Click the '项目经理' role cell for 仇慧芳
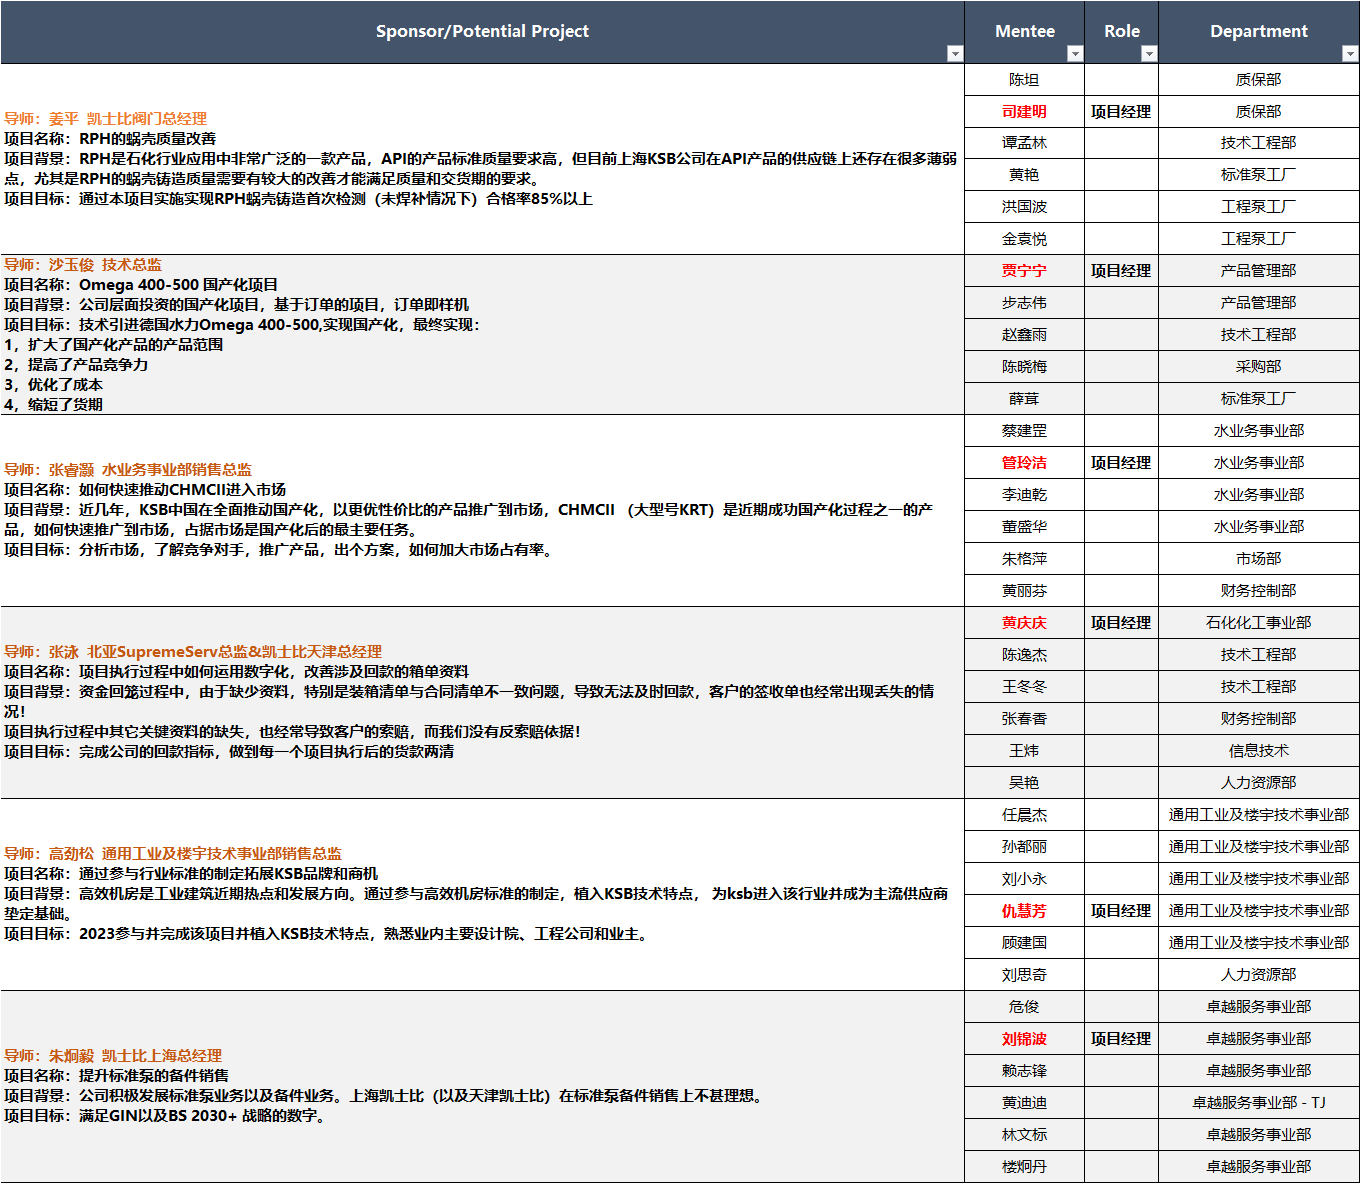The height and width of the screenshot is (1183, 1360). [x=1121, y=911]
